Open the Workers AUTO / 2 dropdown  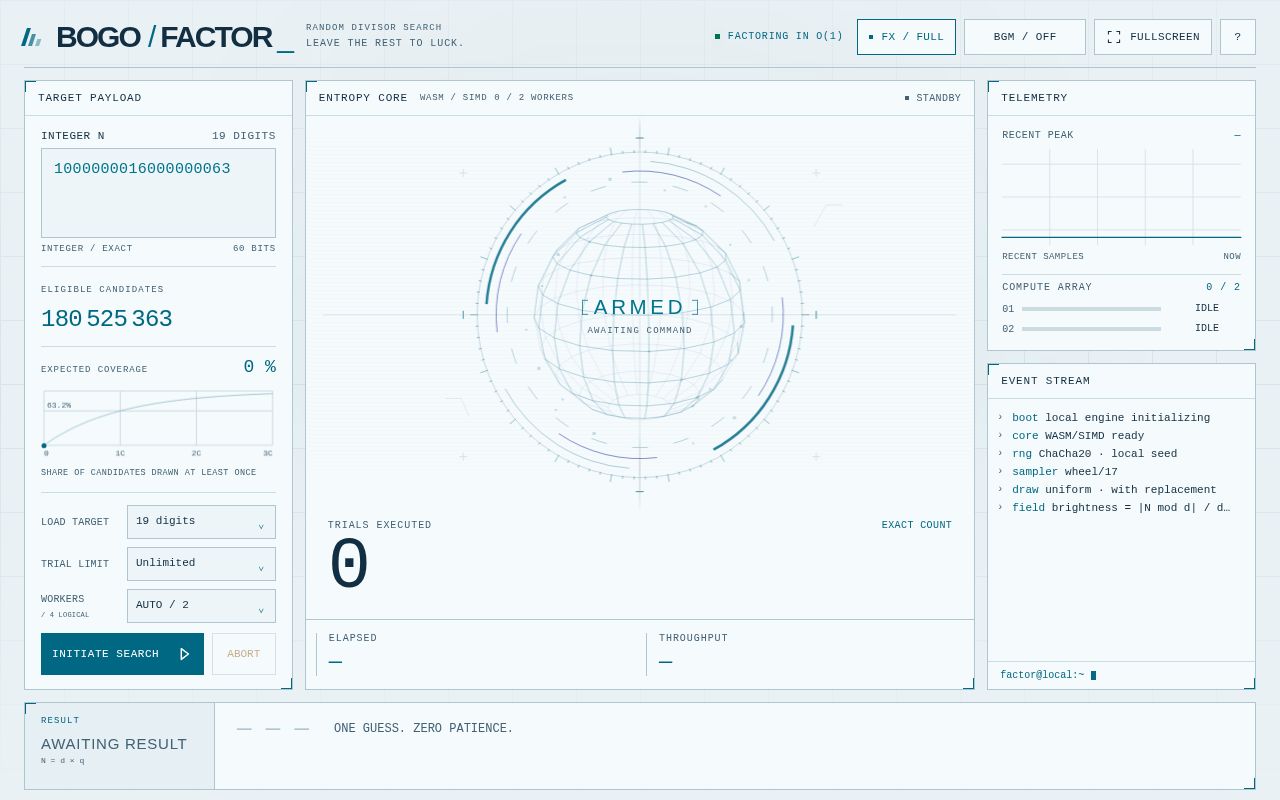pyautogui.click(x=201, y=606)
